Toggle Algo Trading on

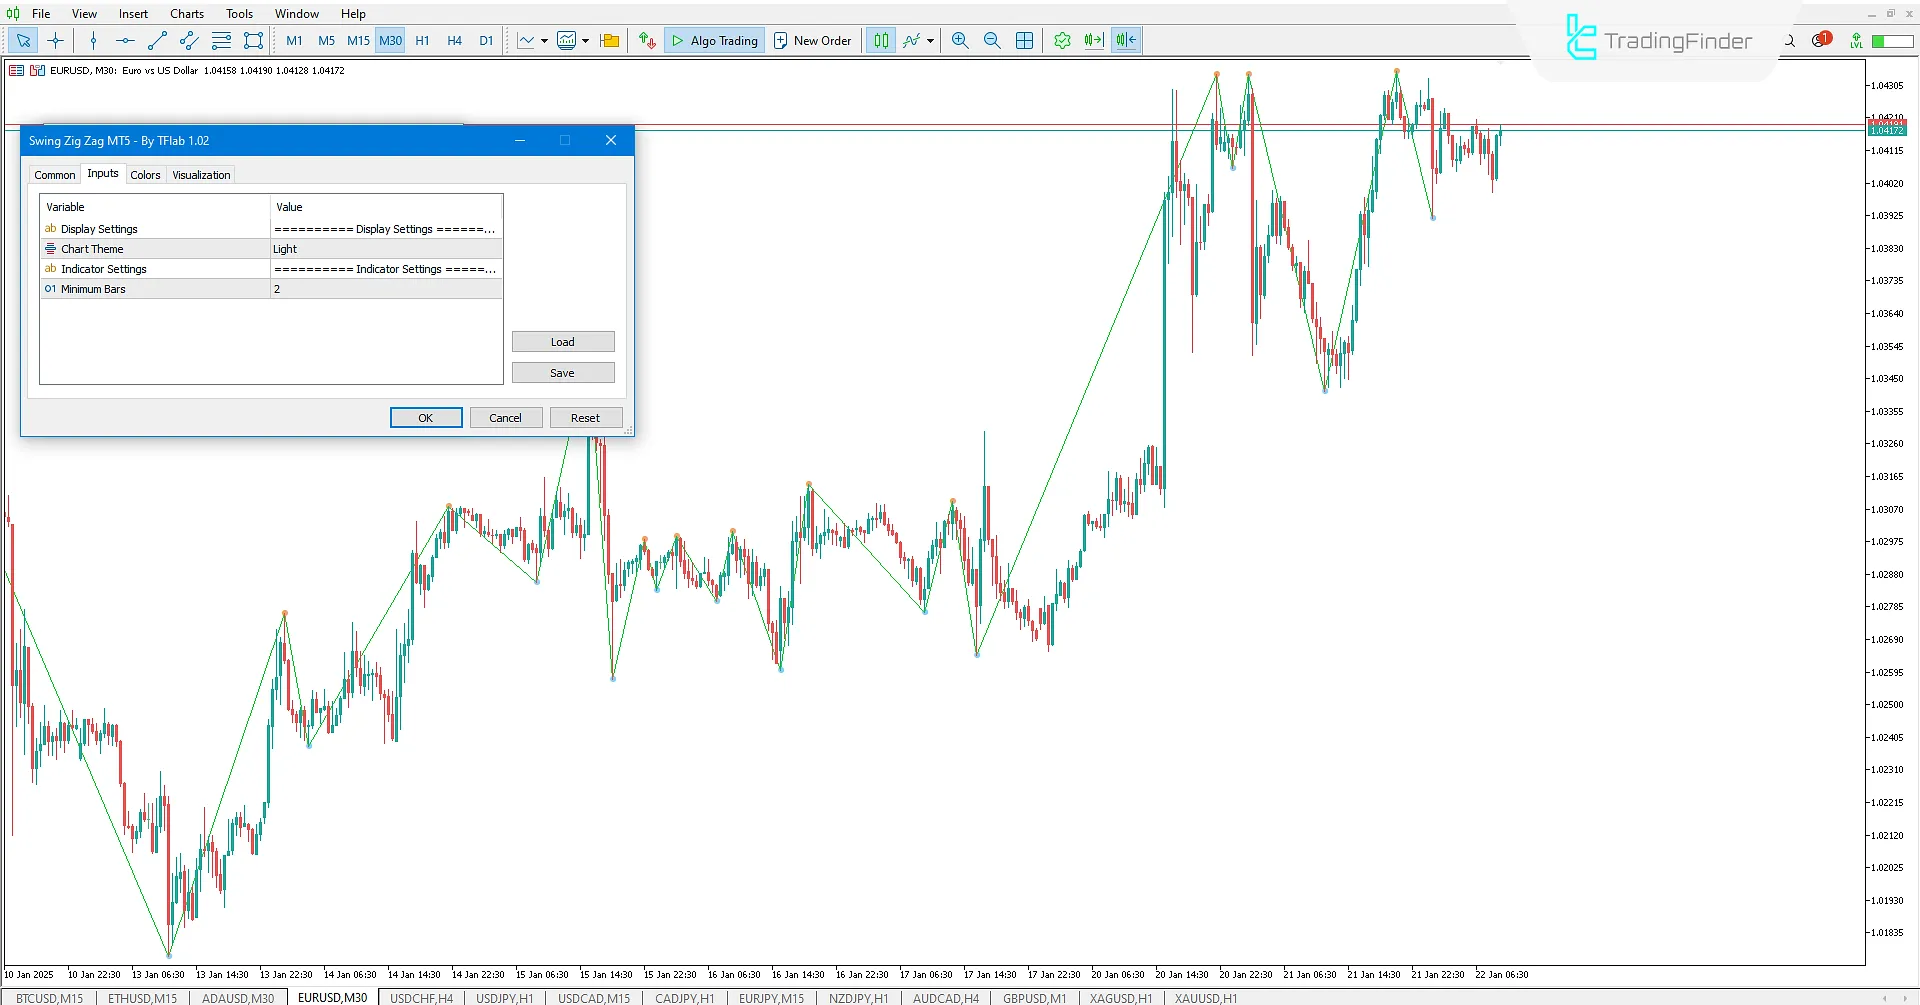tap(713, 40)
